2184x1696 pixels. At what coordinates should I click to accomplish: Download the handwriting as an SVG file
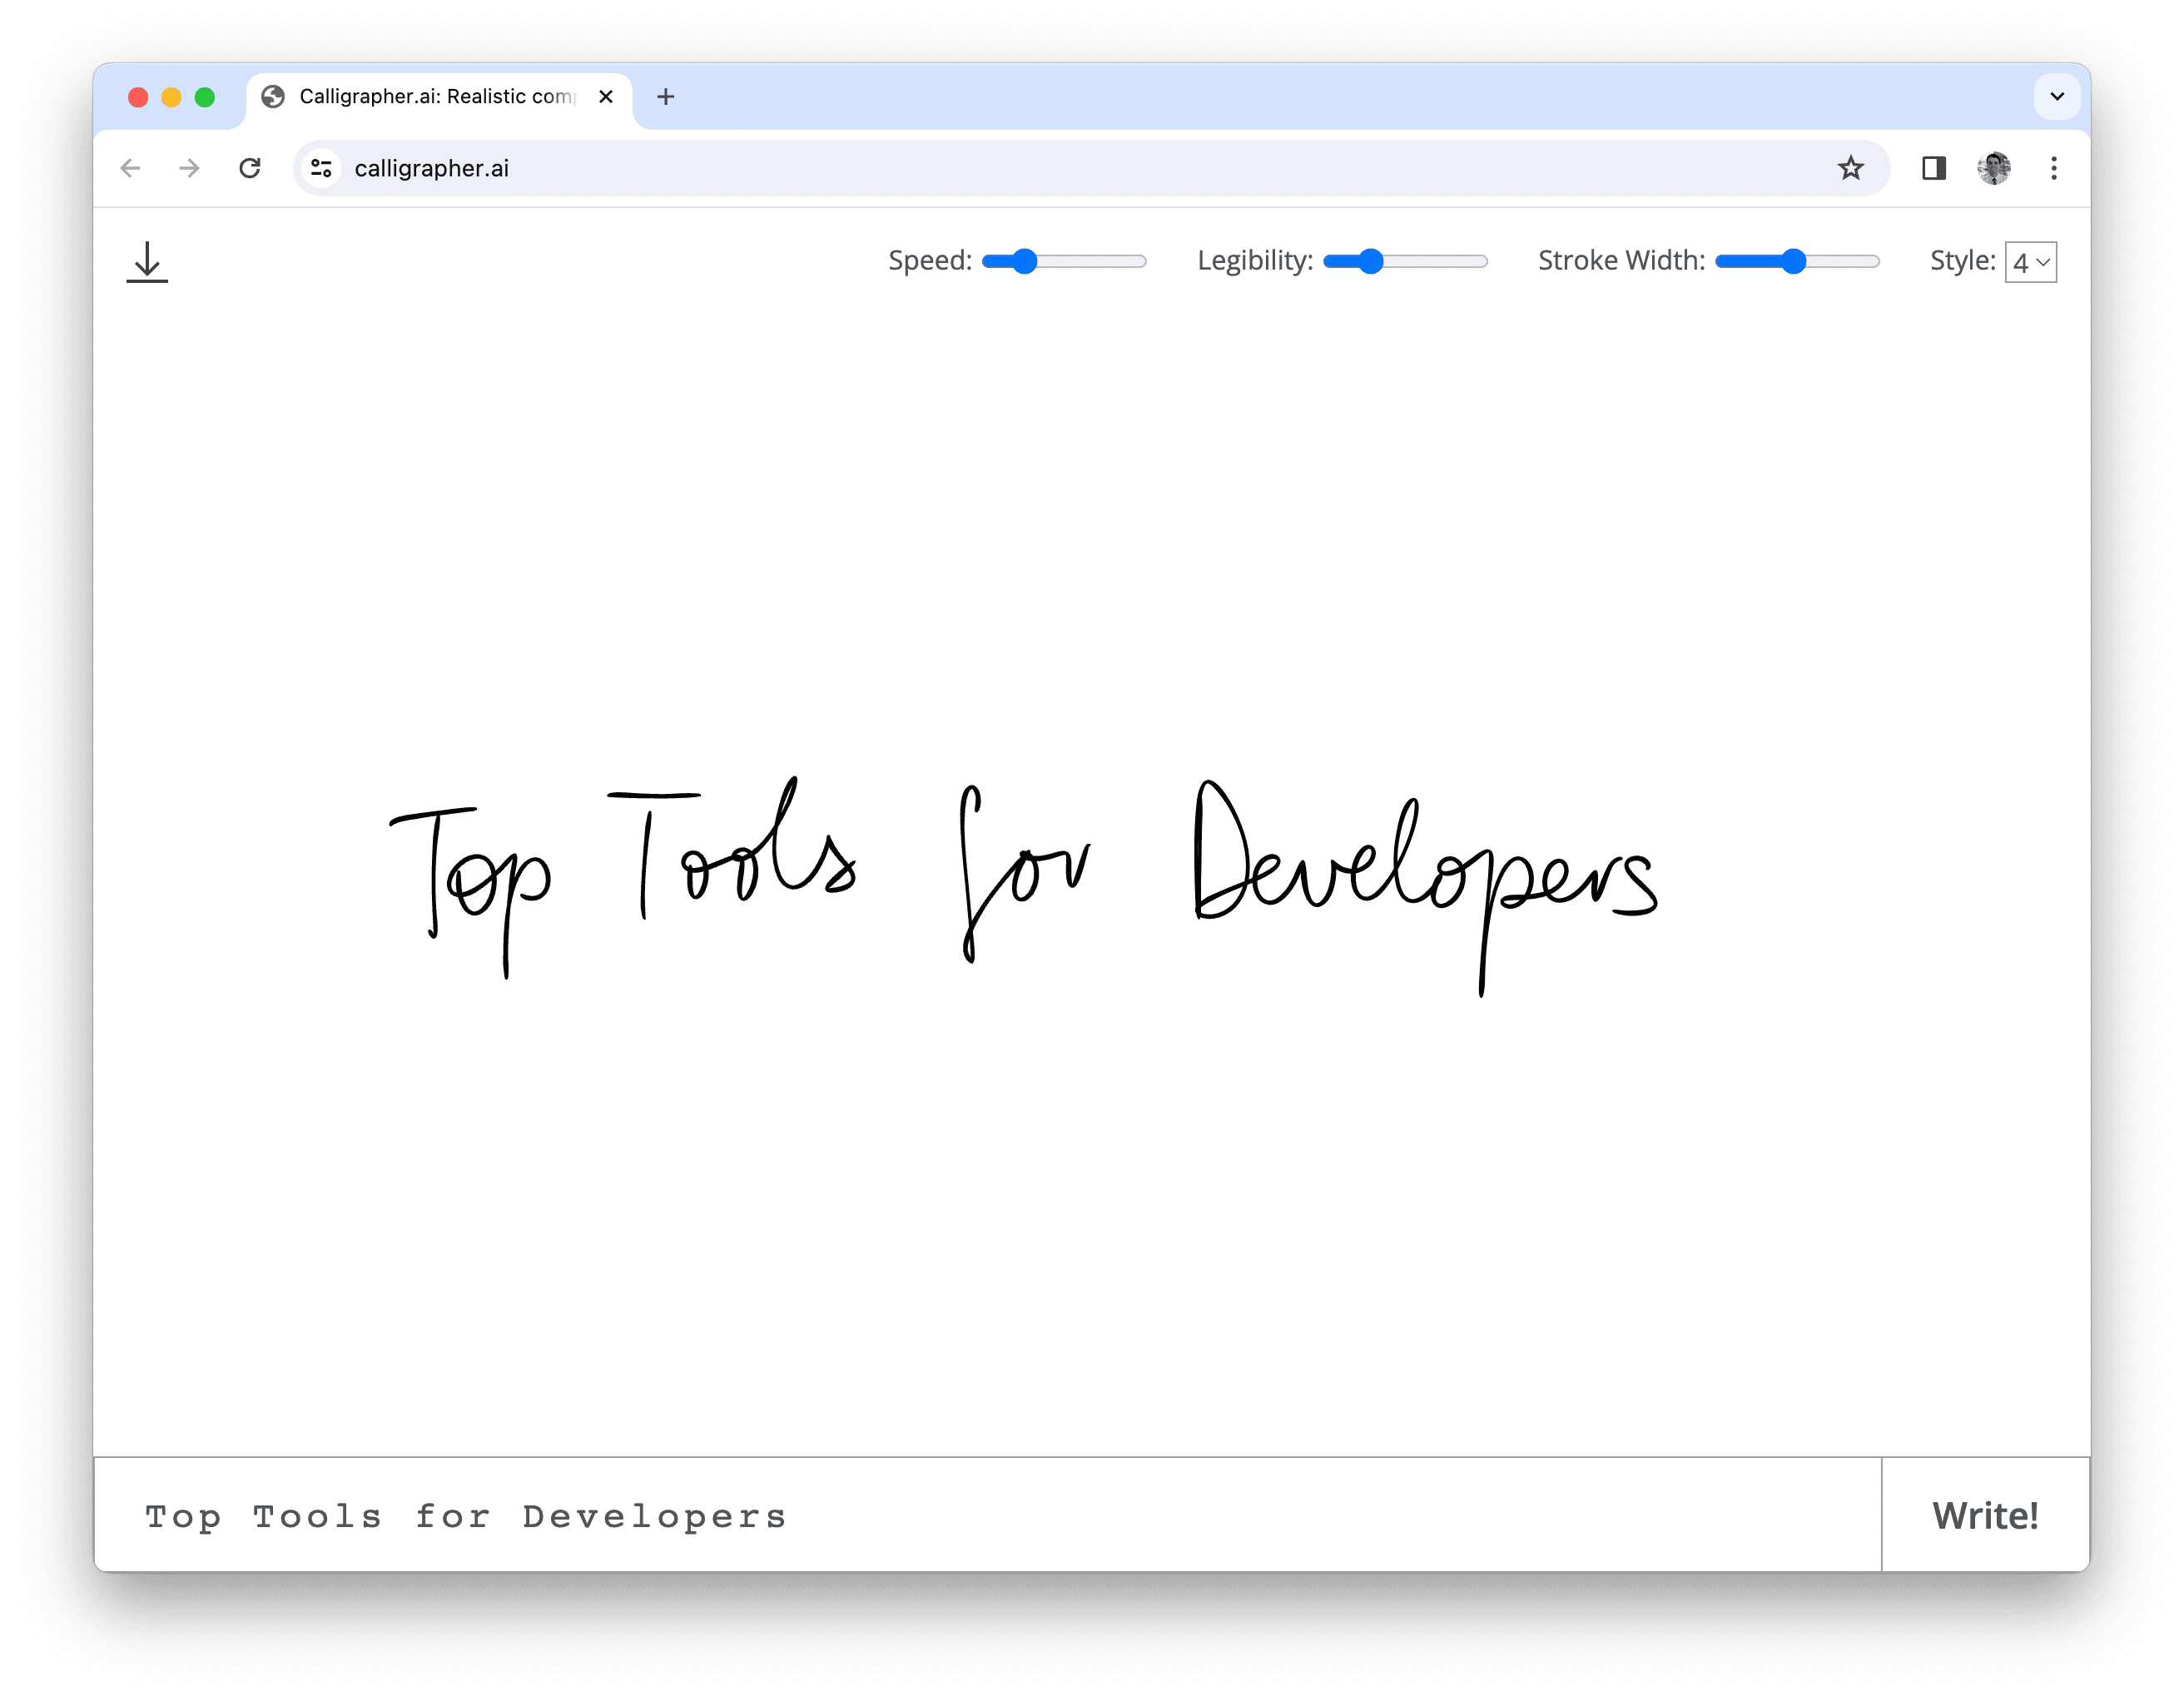pos(147,262)
